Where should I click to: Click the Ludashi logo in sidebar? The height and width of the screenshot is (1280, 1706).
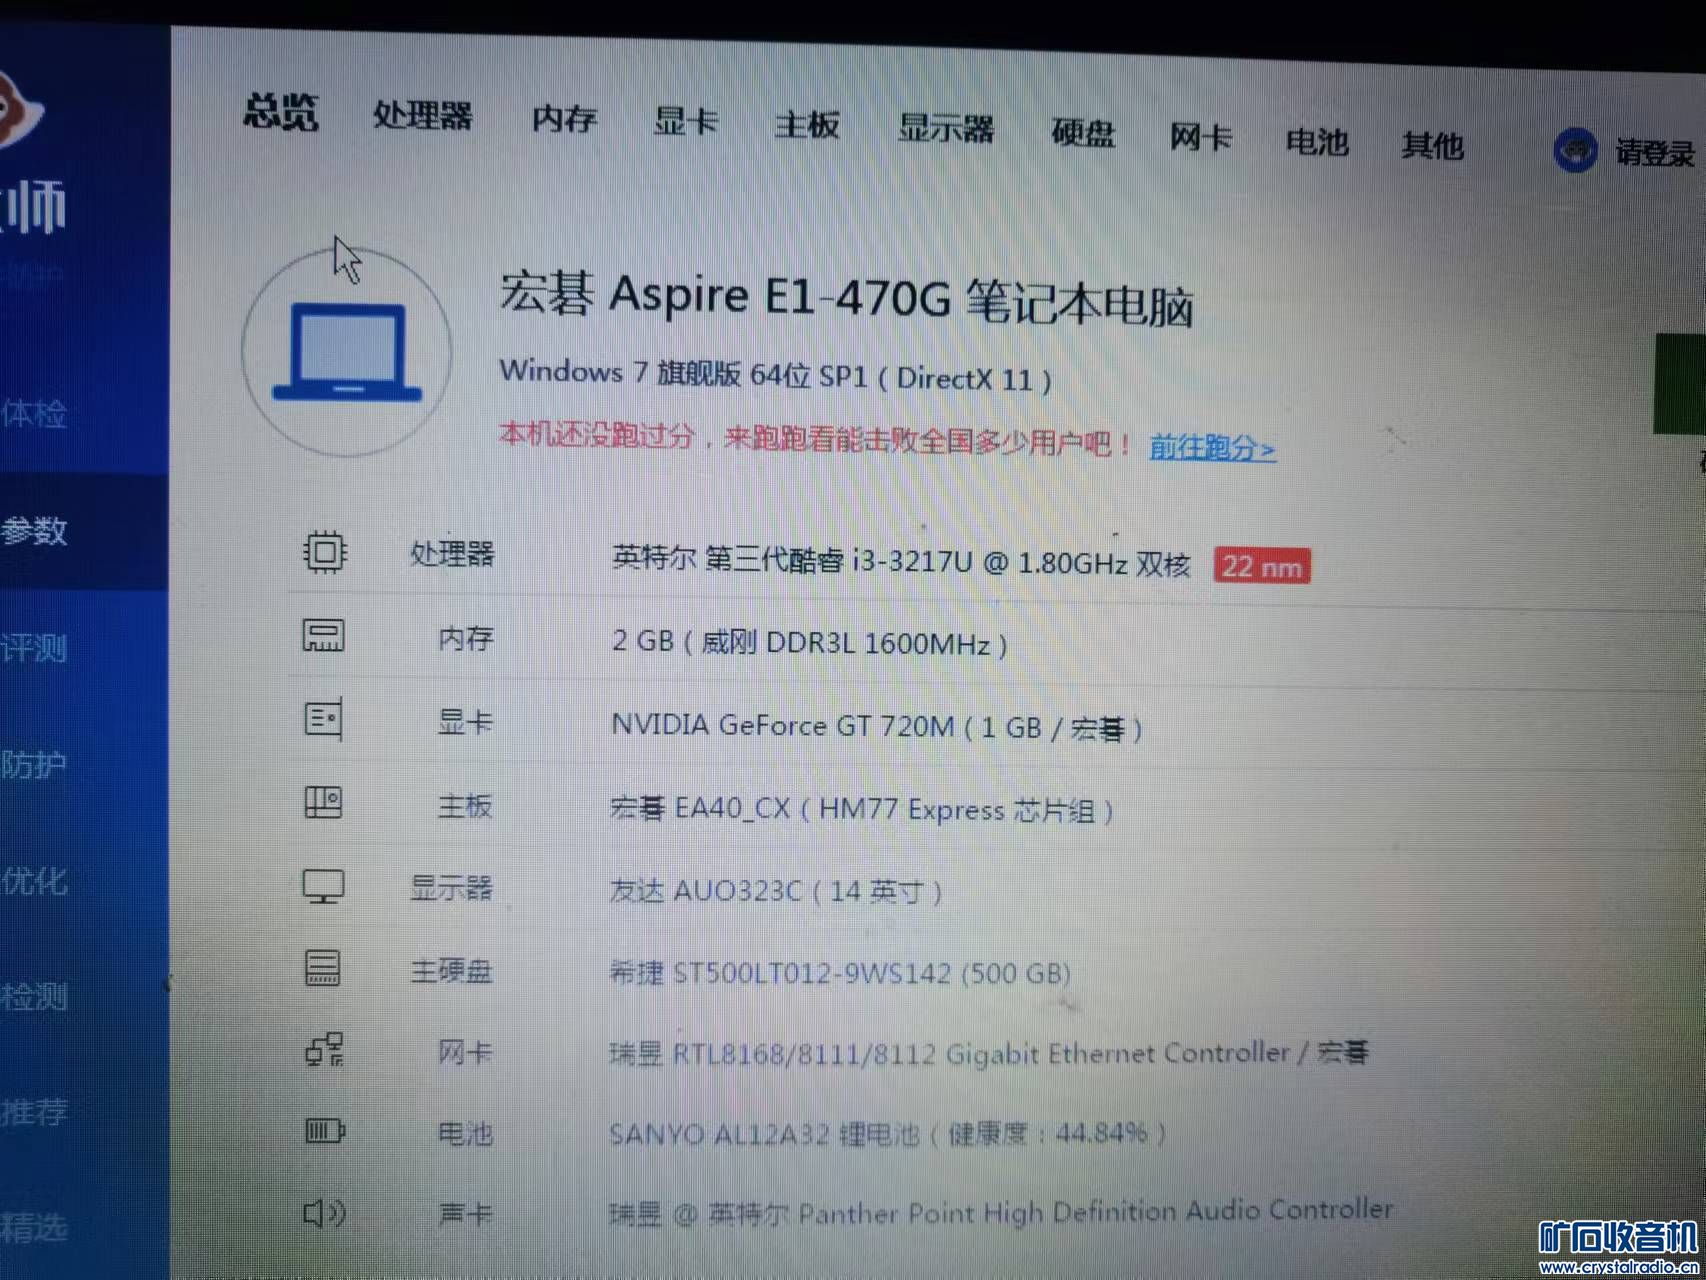click(x=20, y=110)
